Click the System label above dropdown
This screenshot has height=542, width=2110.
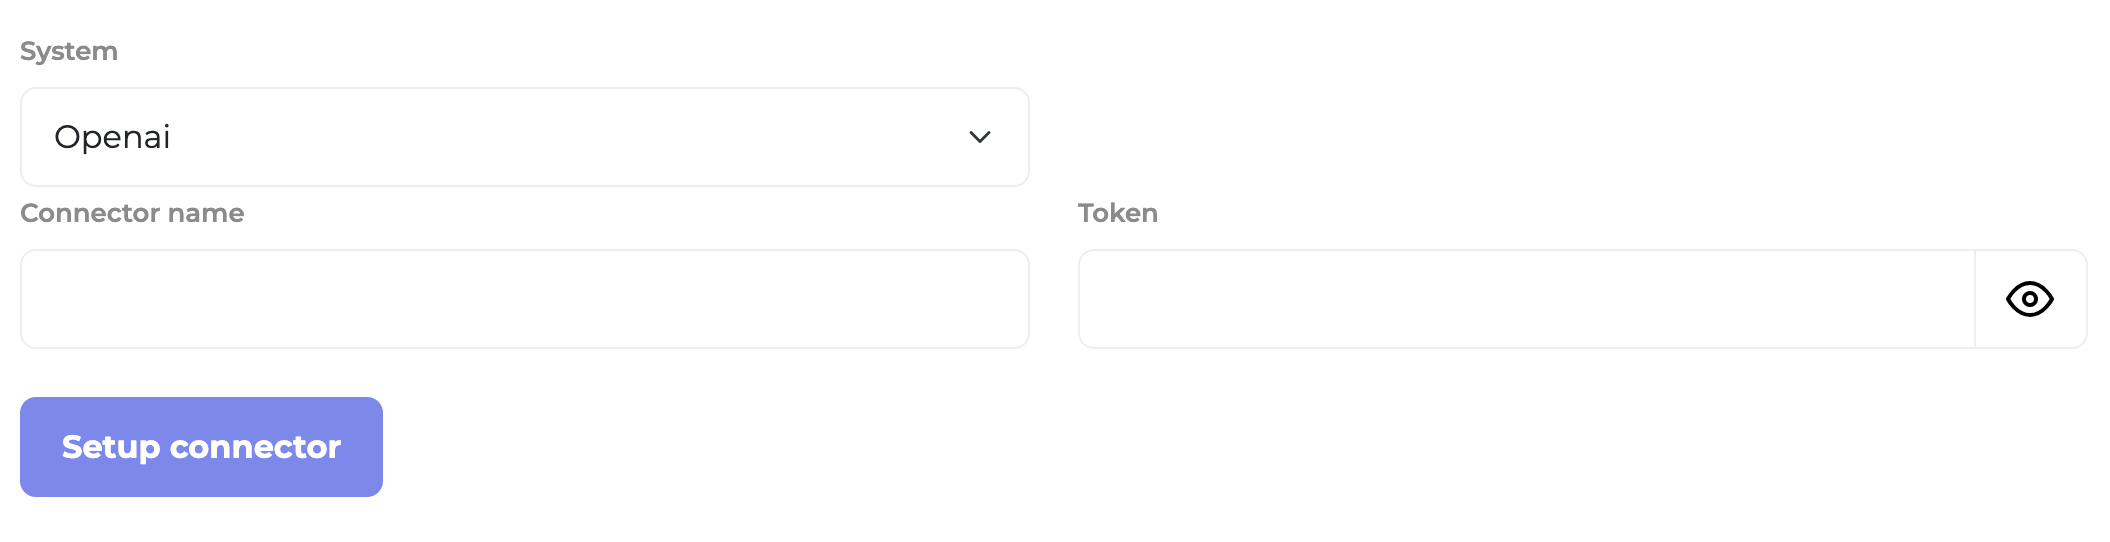(69, 51)
